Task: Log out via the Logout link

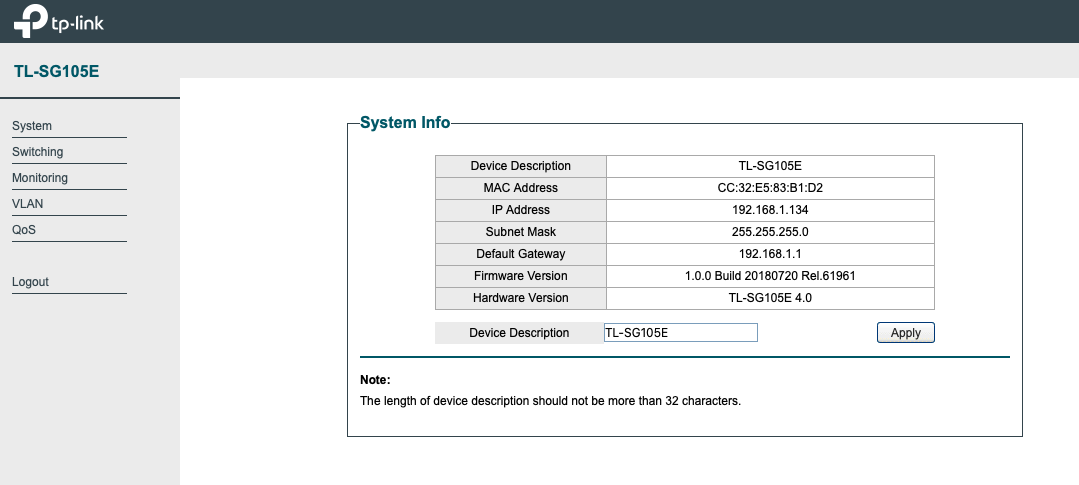Action: (30, 282)
